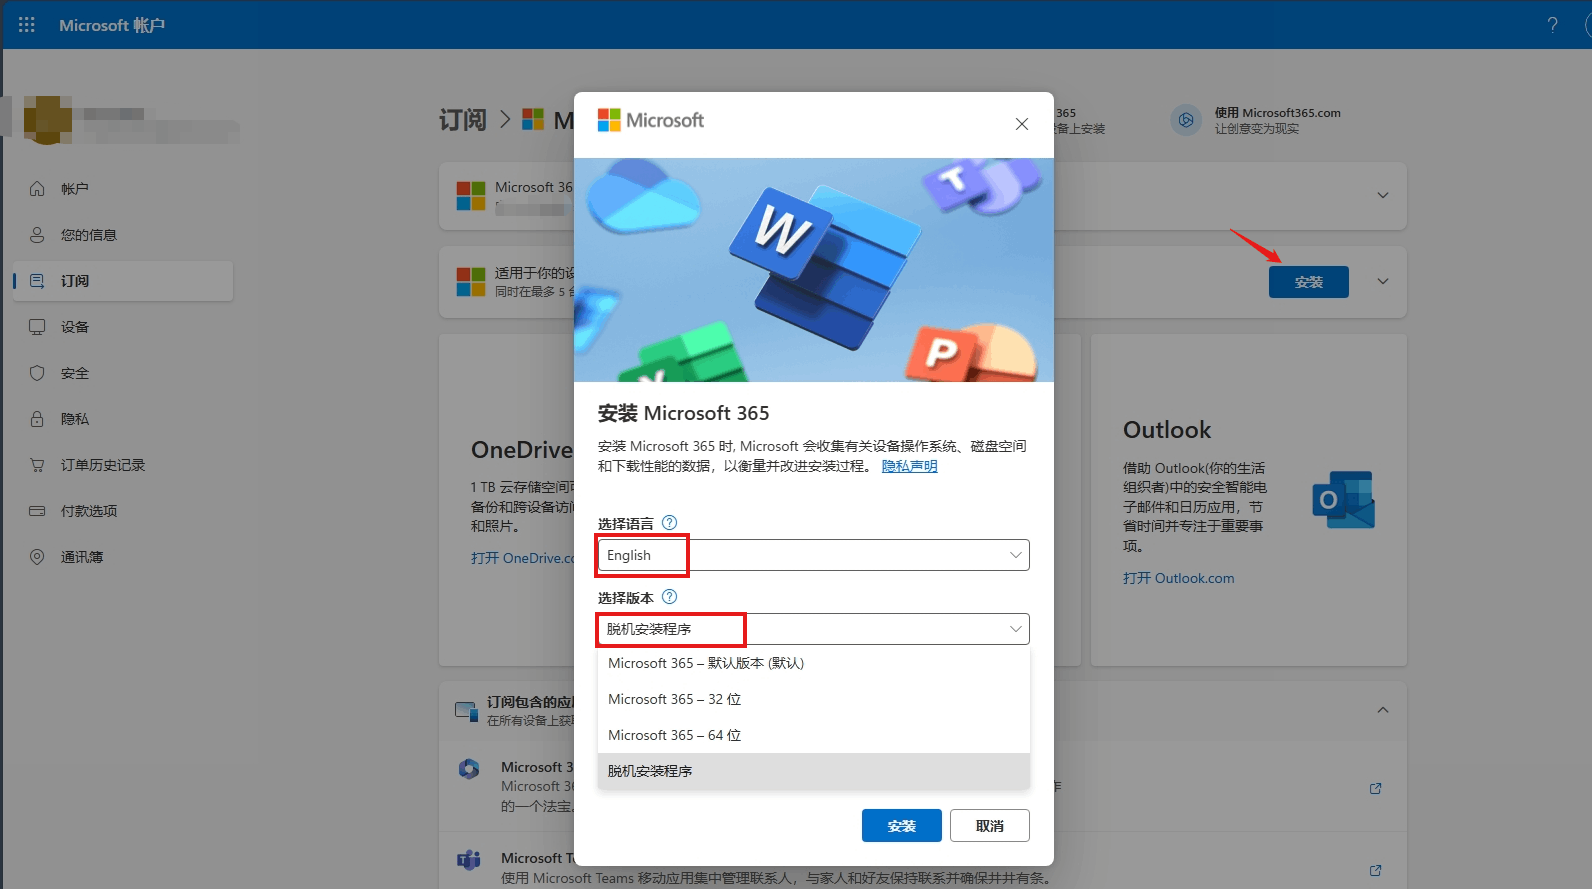
Task: Click the Microsoft 帐户 header title
Action: point(112,25)
